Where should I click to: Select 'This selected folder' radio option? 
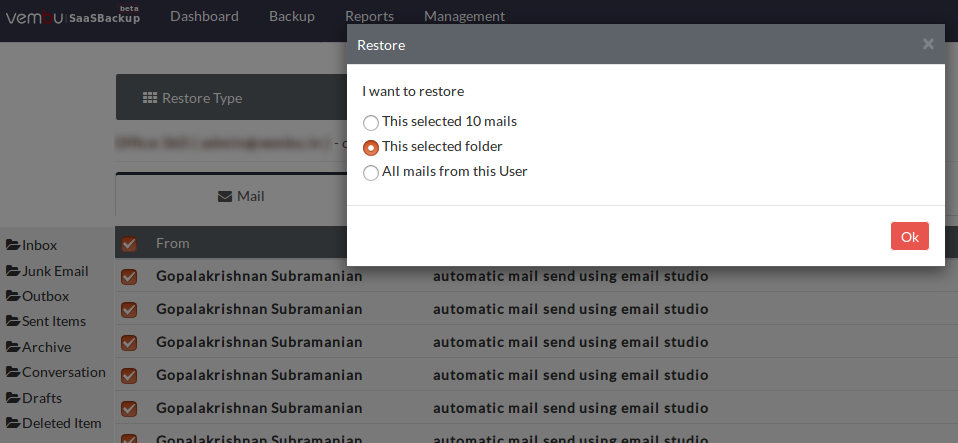(370, 148)
